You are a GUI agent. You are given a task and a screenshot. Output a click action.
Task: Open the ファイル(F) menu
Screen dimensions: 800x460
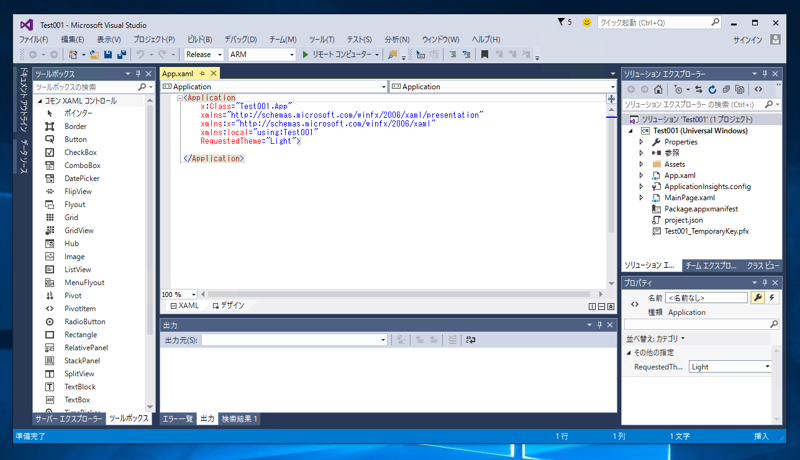[34, 39]
